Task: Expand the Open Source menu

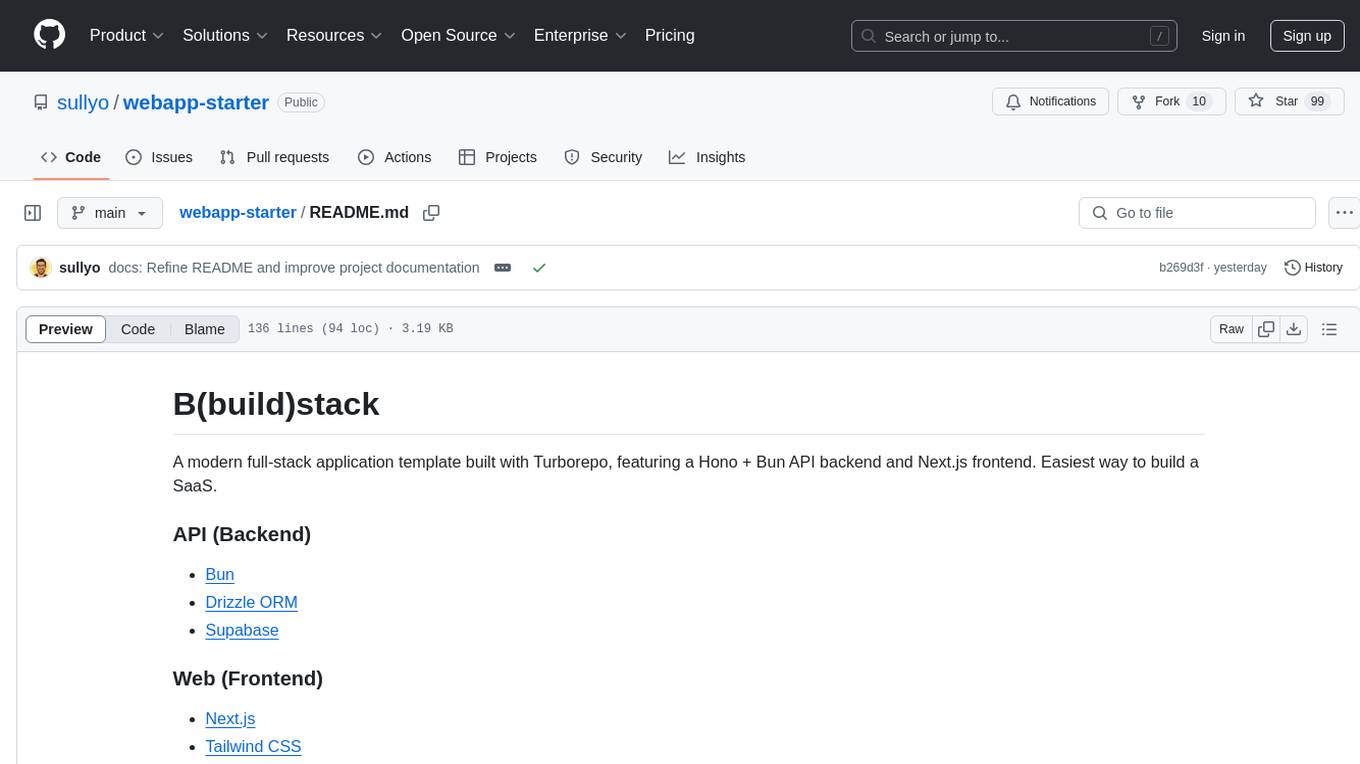Action: coord(458,35)
